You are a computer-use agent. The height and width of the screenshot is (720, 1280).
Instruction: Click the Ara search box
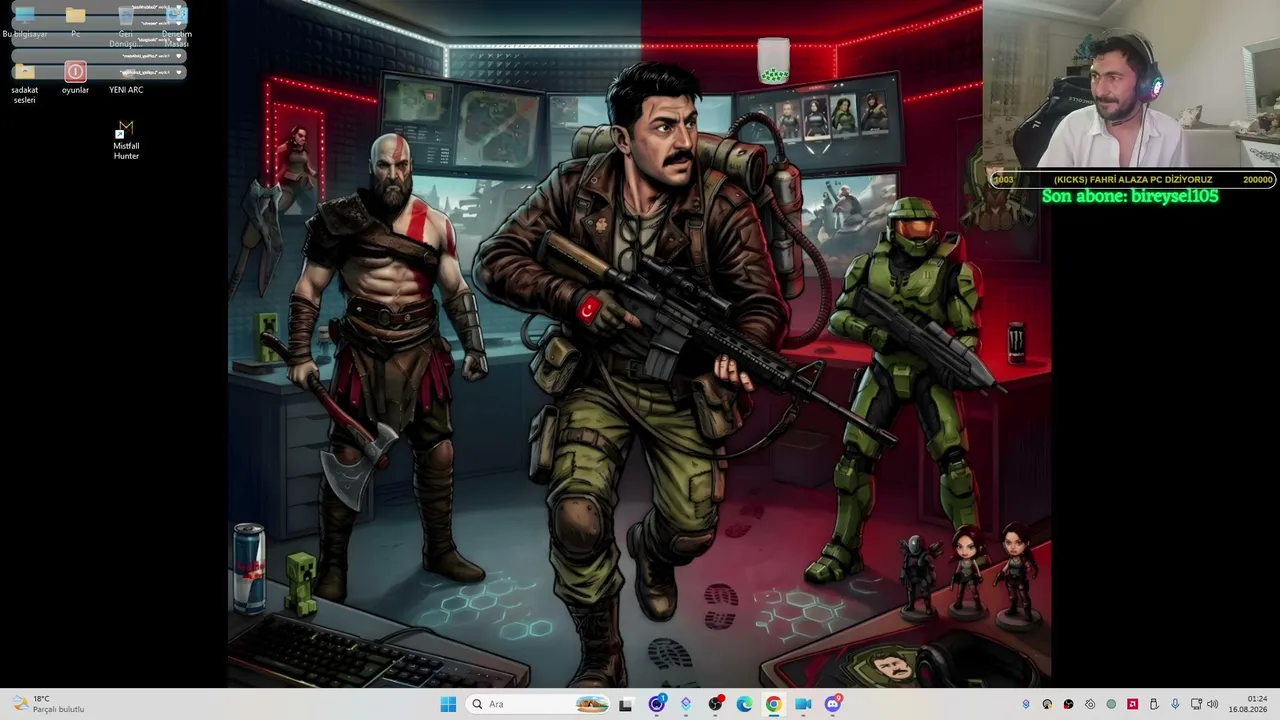539,704
